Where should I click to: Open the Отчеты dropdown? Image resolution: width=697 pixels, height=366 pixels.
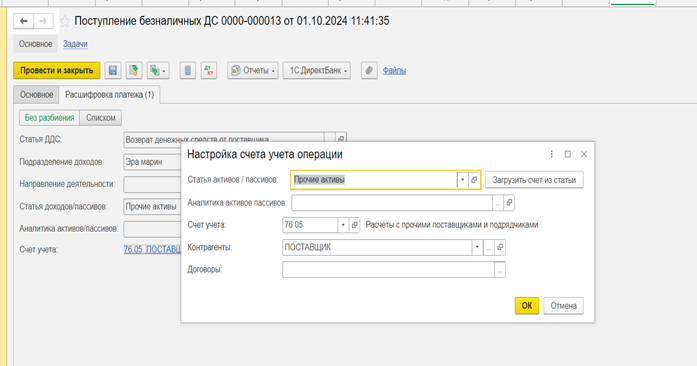pyautogui.click(x=253, y=70)
